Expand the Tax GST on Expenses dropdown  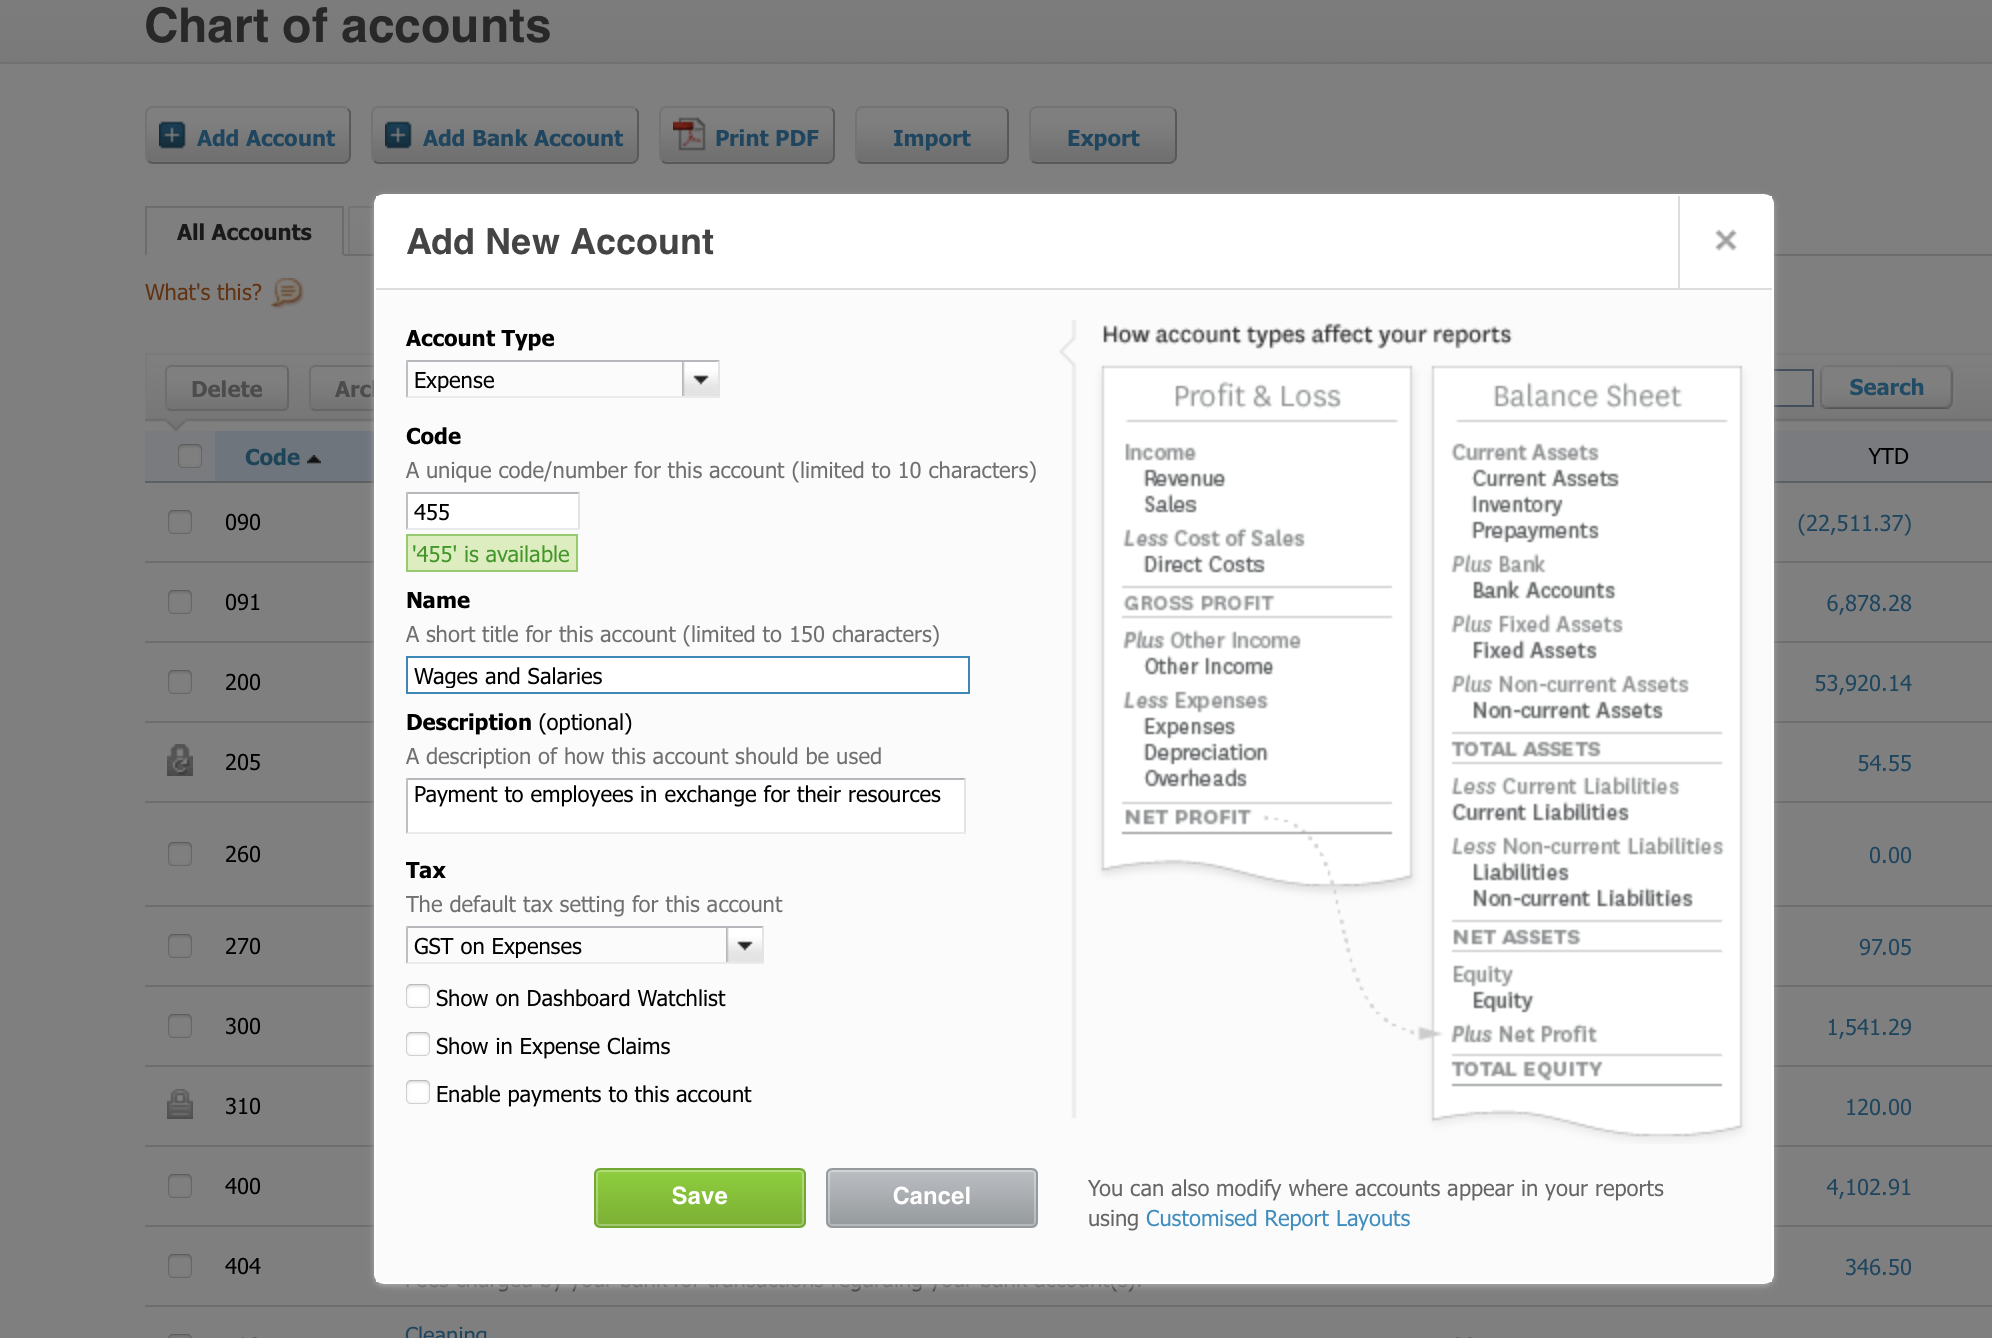point(745,946)
